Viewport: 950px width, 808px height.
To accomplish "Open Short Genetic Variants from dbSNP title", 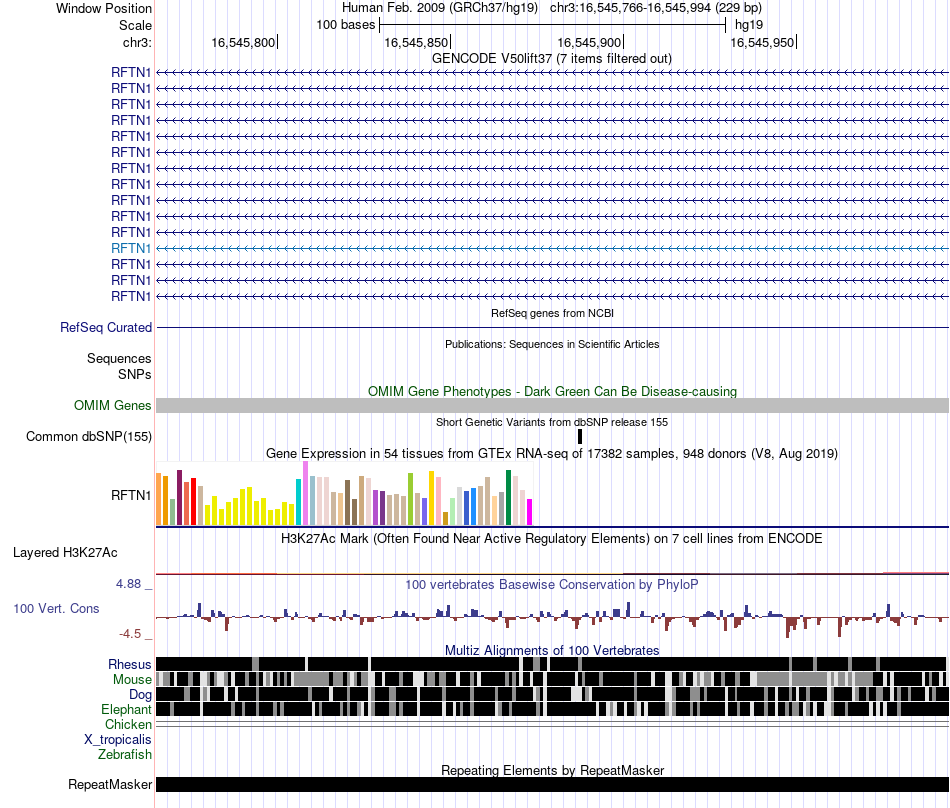I will click(552, 422).
